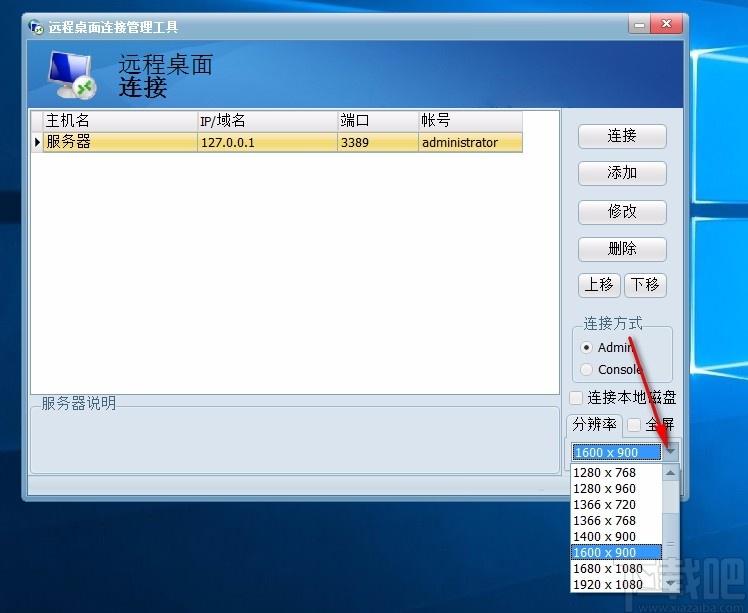Click the row indicator arrow beside 服务器
This screenshot has width=748, height=613.
[37, 143]
